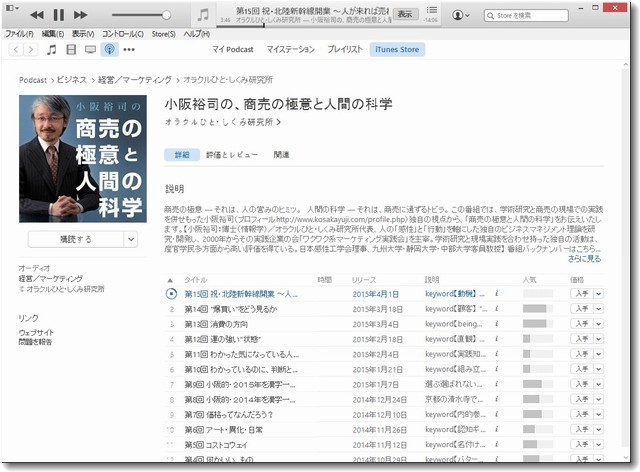Click 入手 button for 第13回 episode

pyautogui.click(x=582, y=324)
